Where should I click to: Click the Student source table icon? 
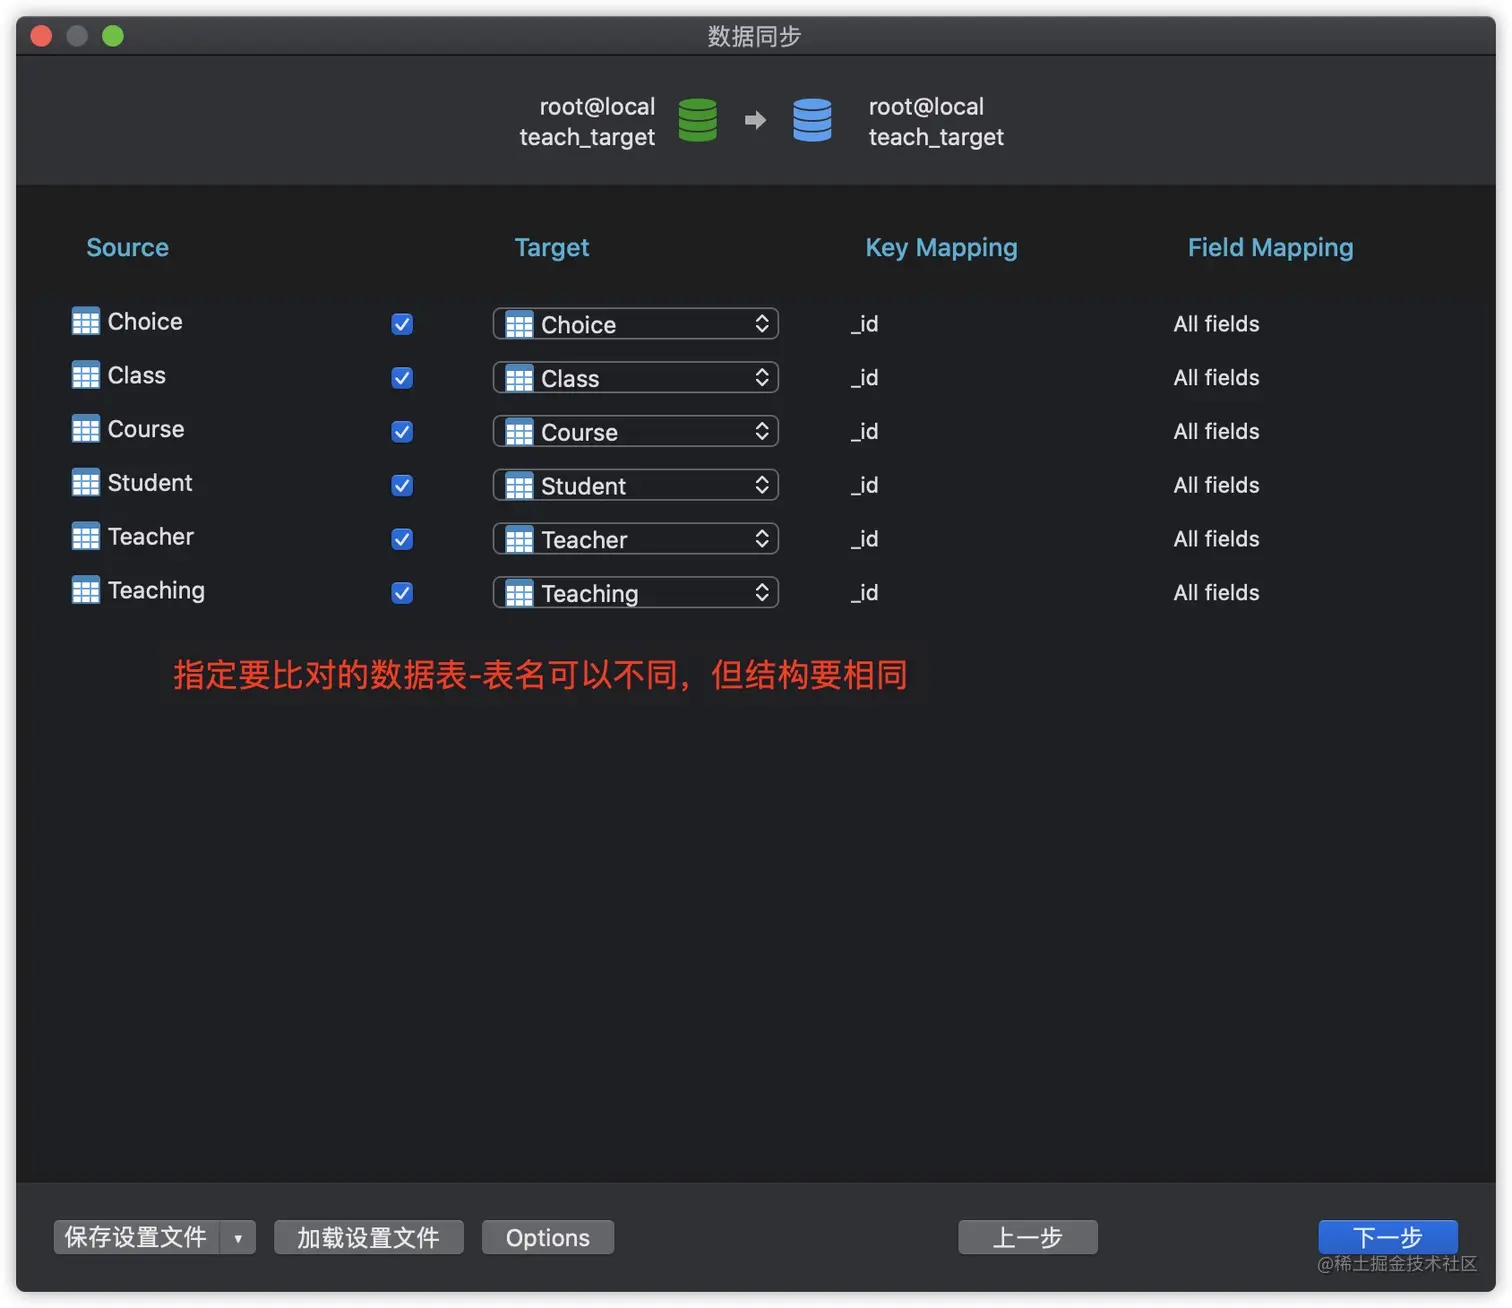(x=86, y=483)
